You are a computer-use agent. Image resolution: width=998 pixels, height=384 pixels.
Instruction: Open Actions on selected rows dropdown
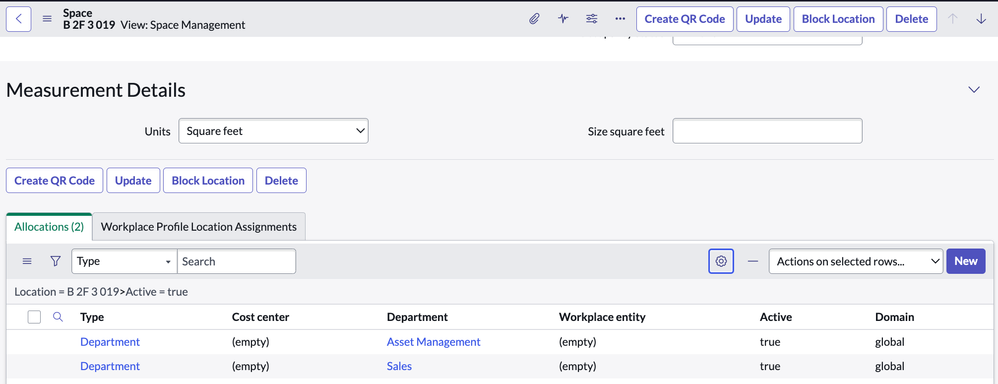(856, 261)
